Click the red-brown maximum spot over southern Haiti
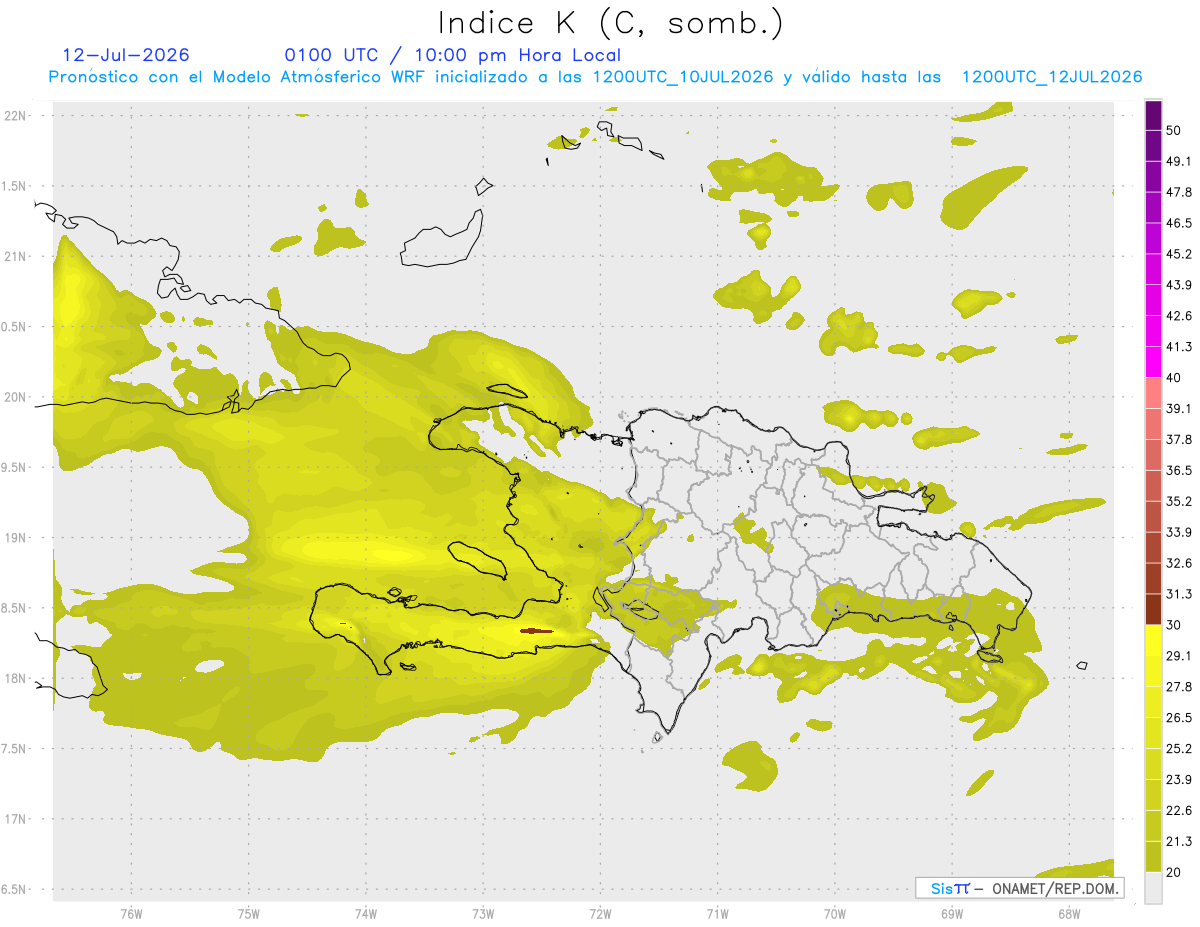 [x=537, y=631]
